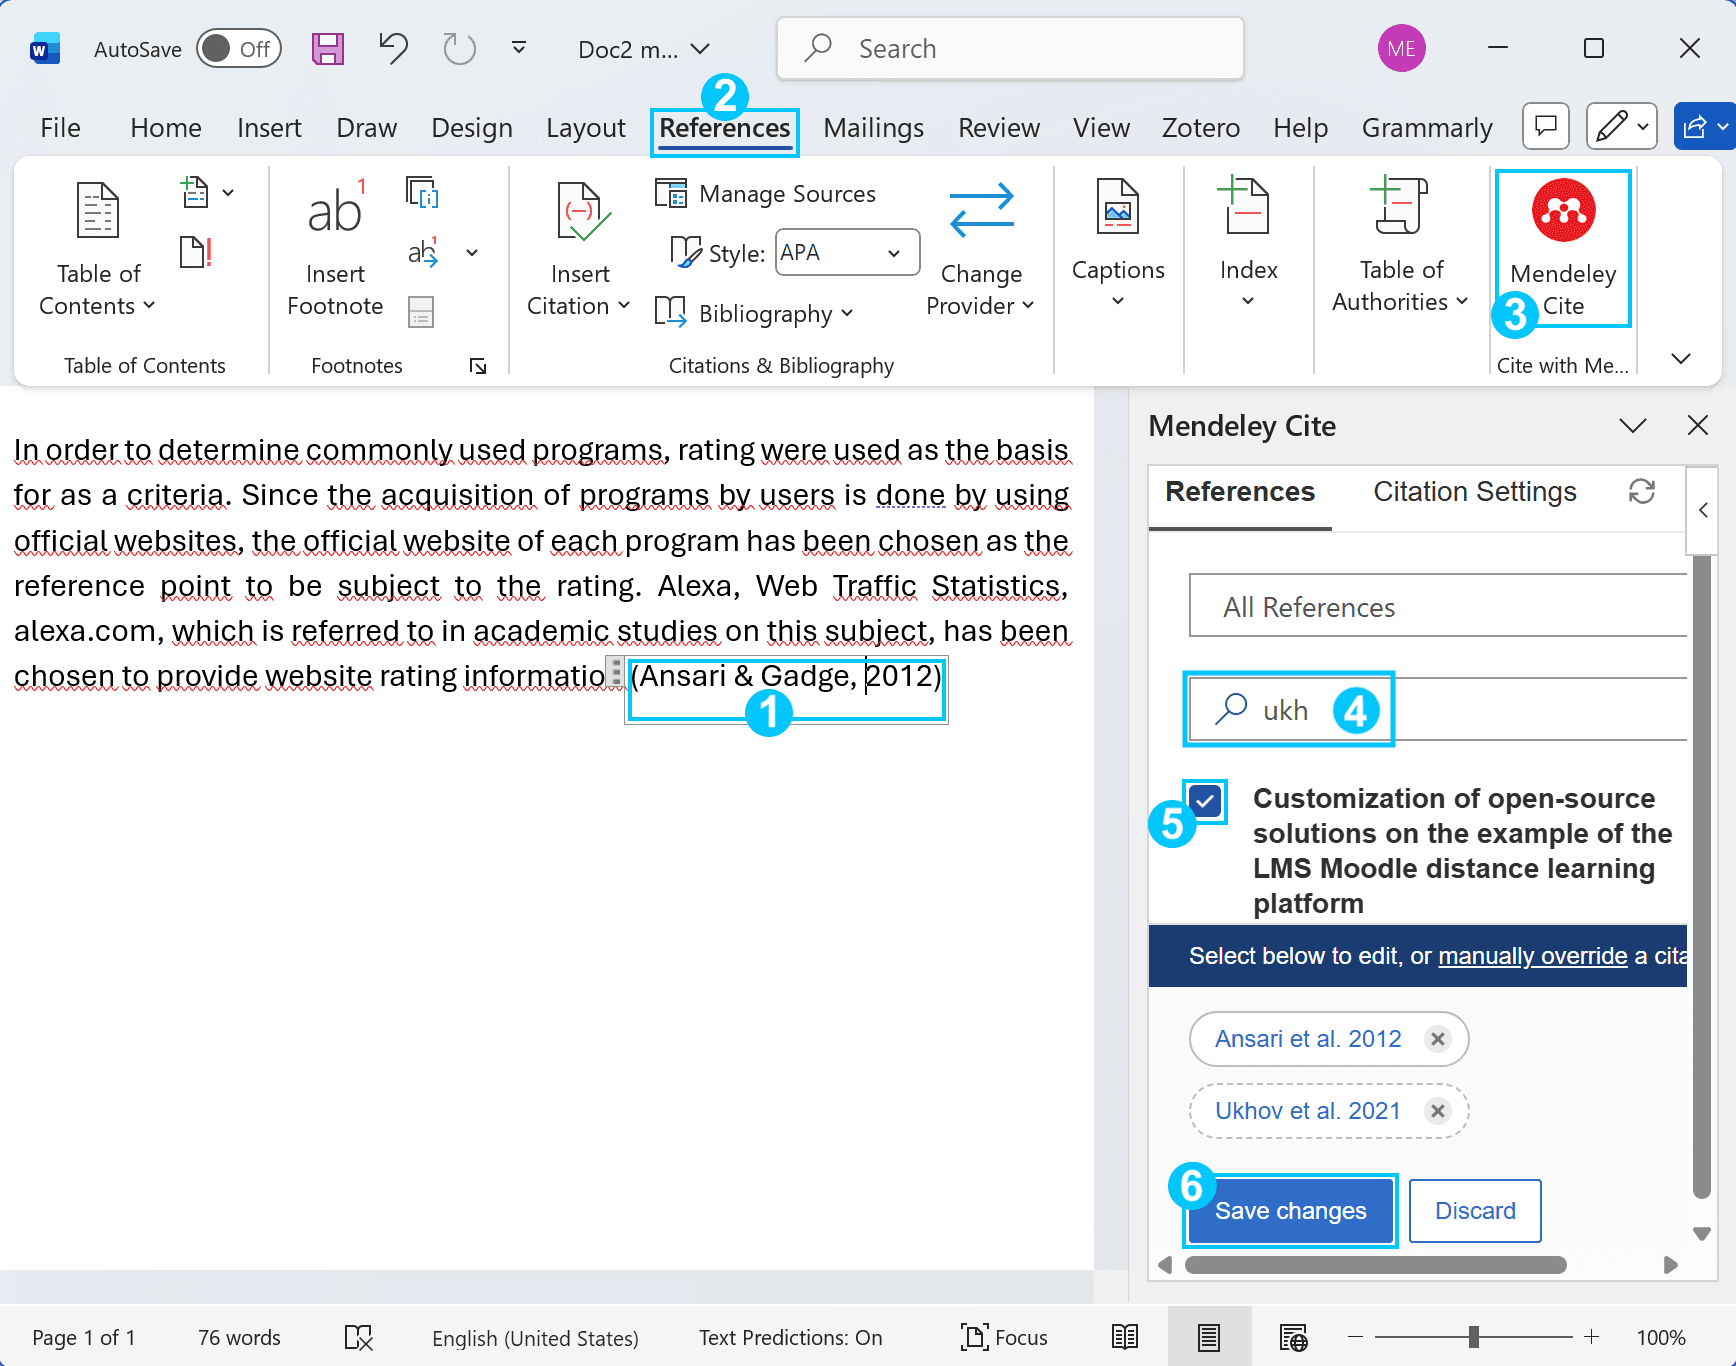
Task: Open the Review tab
Action: (x=999, y=128)
